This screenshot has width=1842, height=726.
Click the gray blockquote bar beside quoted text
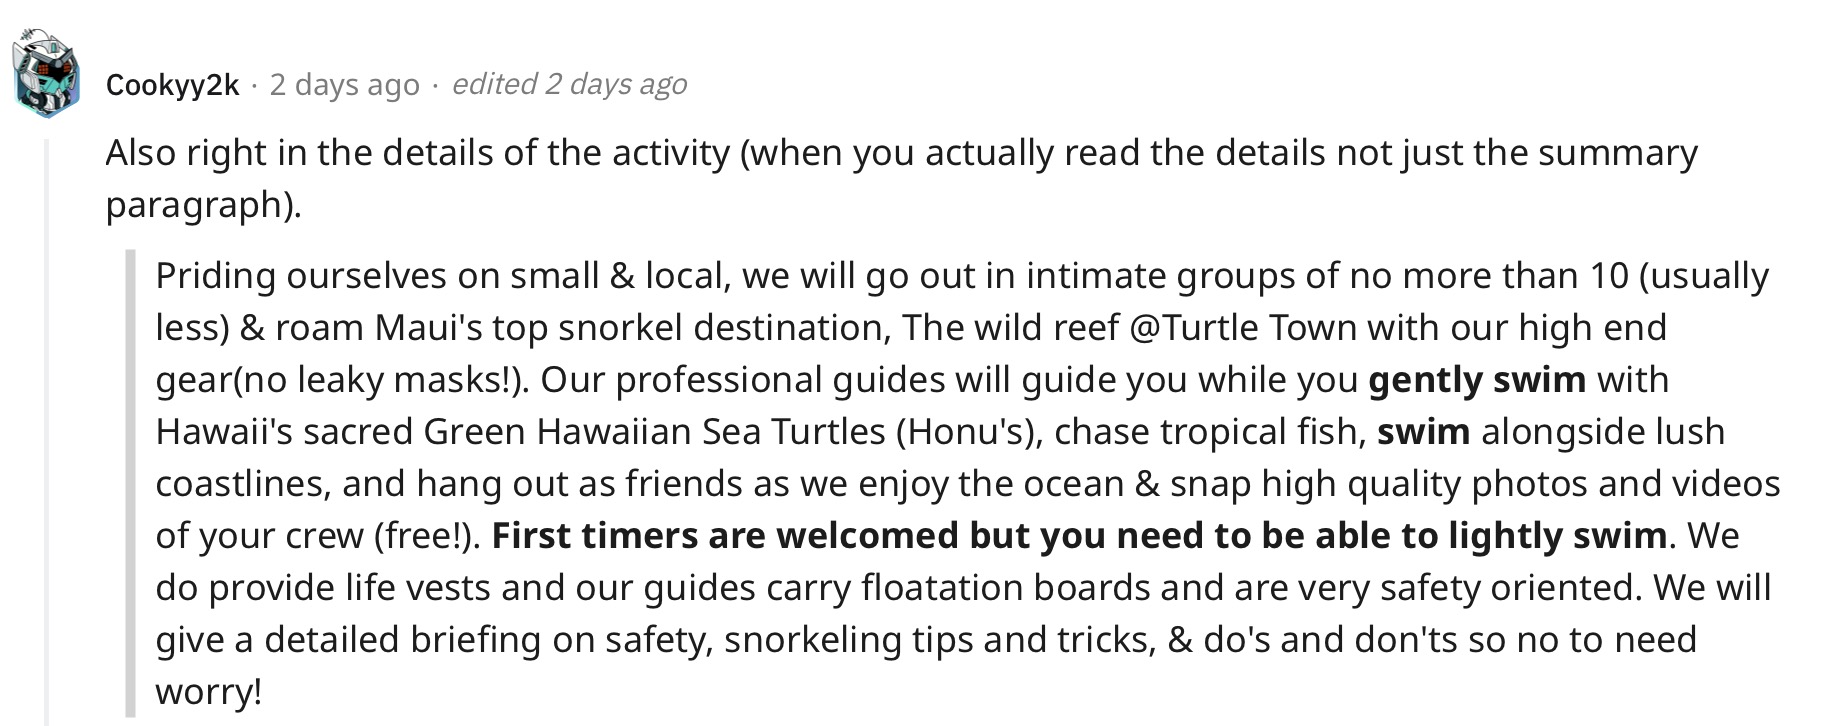130,483
